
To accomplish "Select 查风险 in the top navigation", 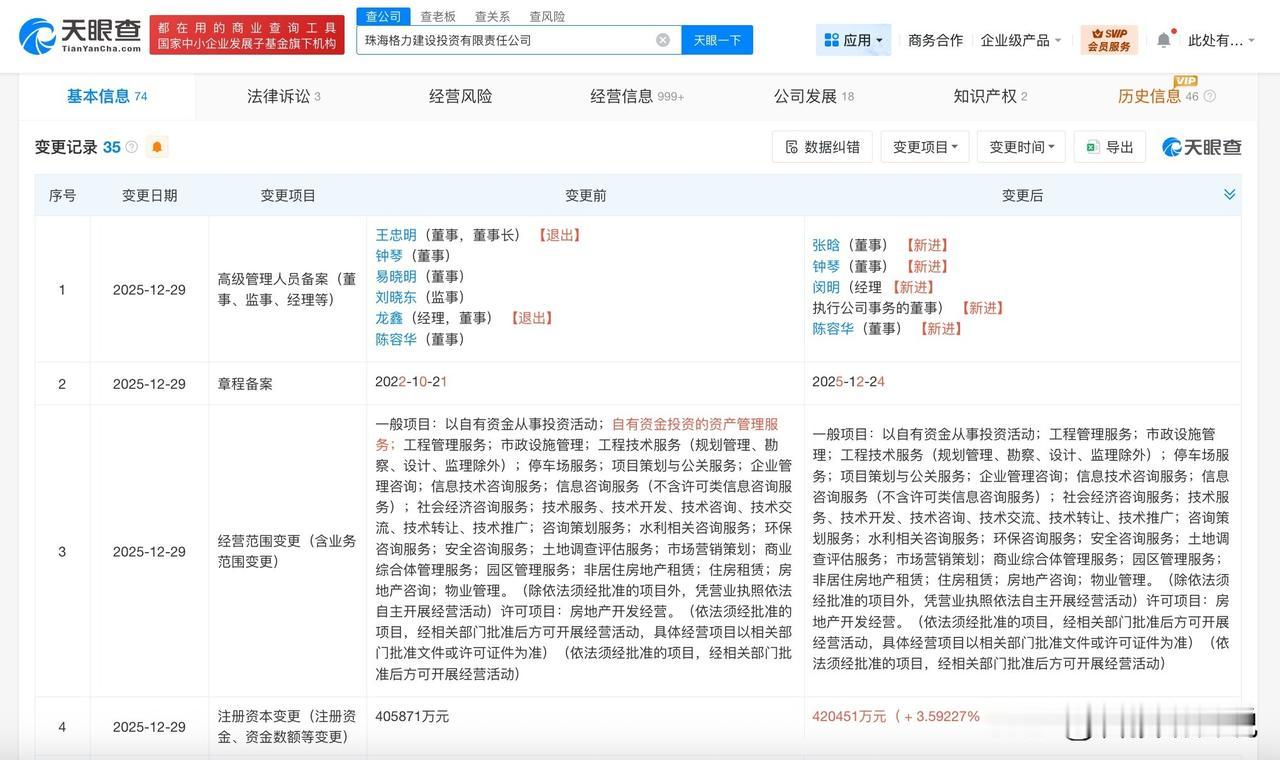I will tap(546, 16).
